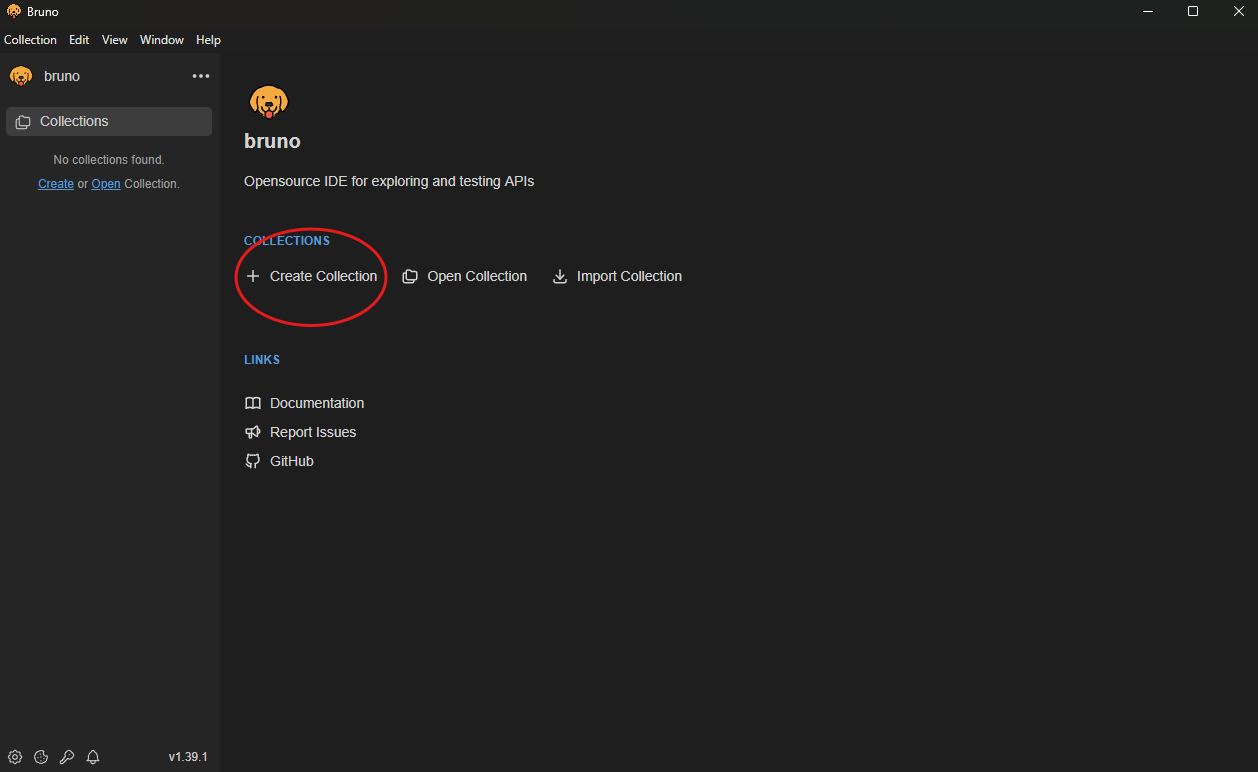Screen dimensions: 1258x772
Task: Select the Collections sidebar header
Action: click(x=109, y=121)
